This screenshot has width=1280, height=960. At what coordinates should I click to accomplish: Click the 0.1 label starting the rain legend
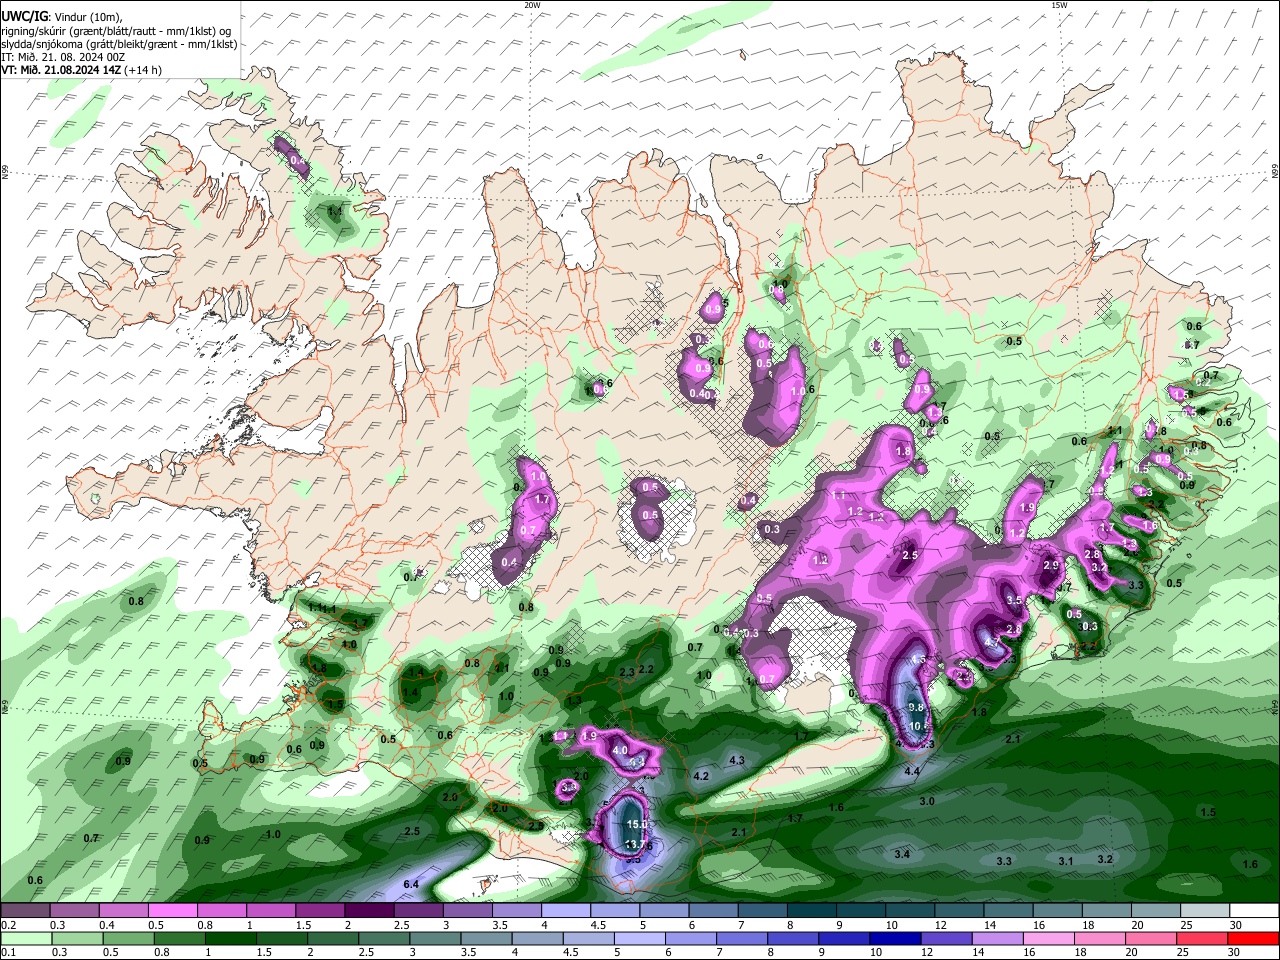[x=7, y=953]
